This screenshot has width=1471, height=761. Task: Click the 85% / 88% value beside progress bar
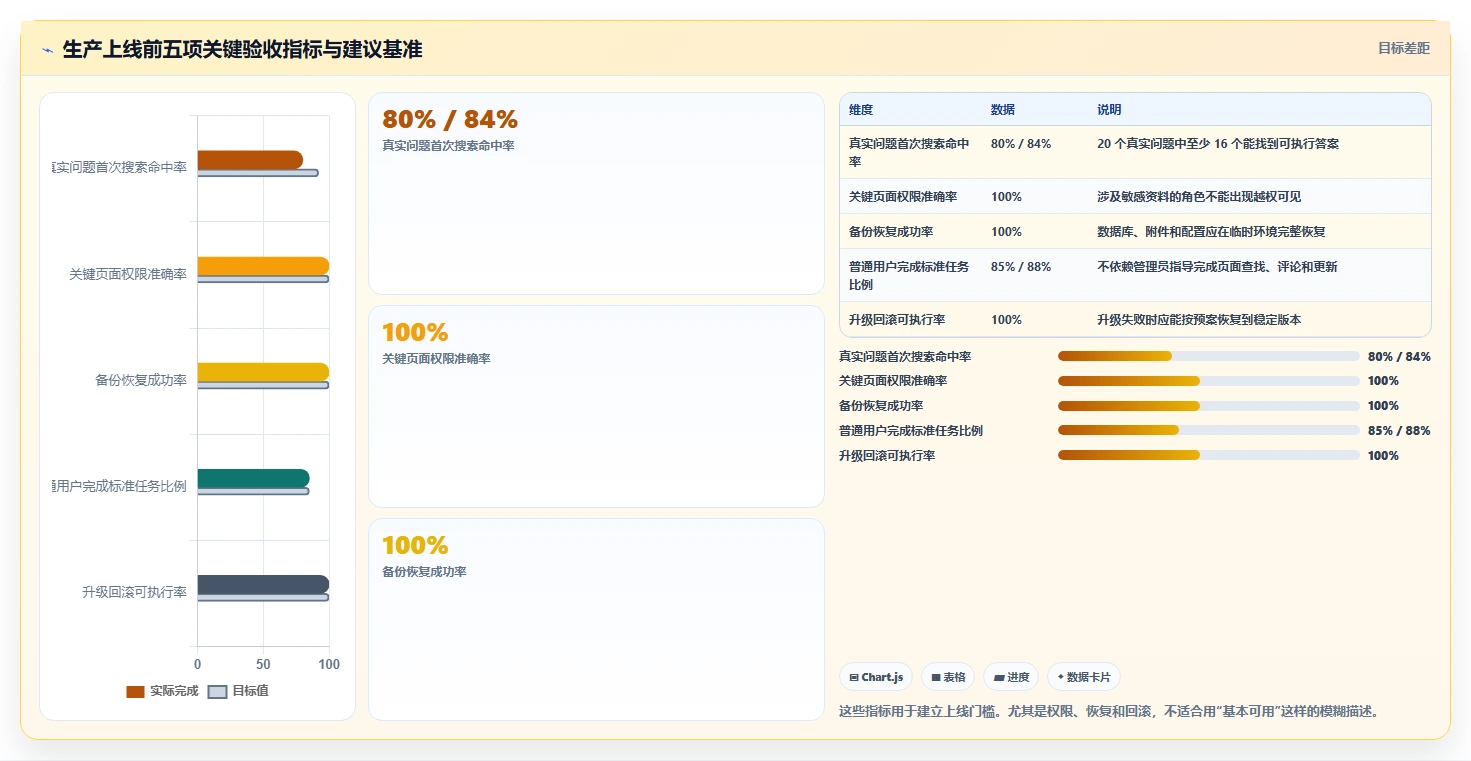(x=1399, y=431)
